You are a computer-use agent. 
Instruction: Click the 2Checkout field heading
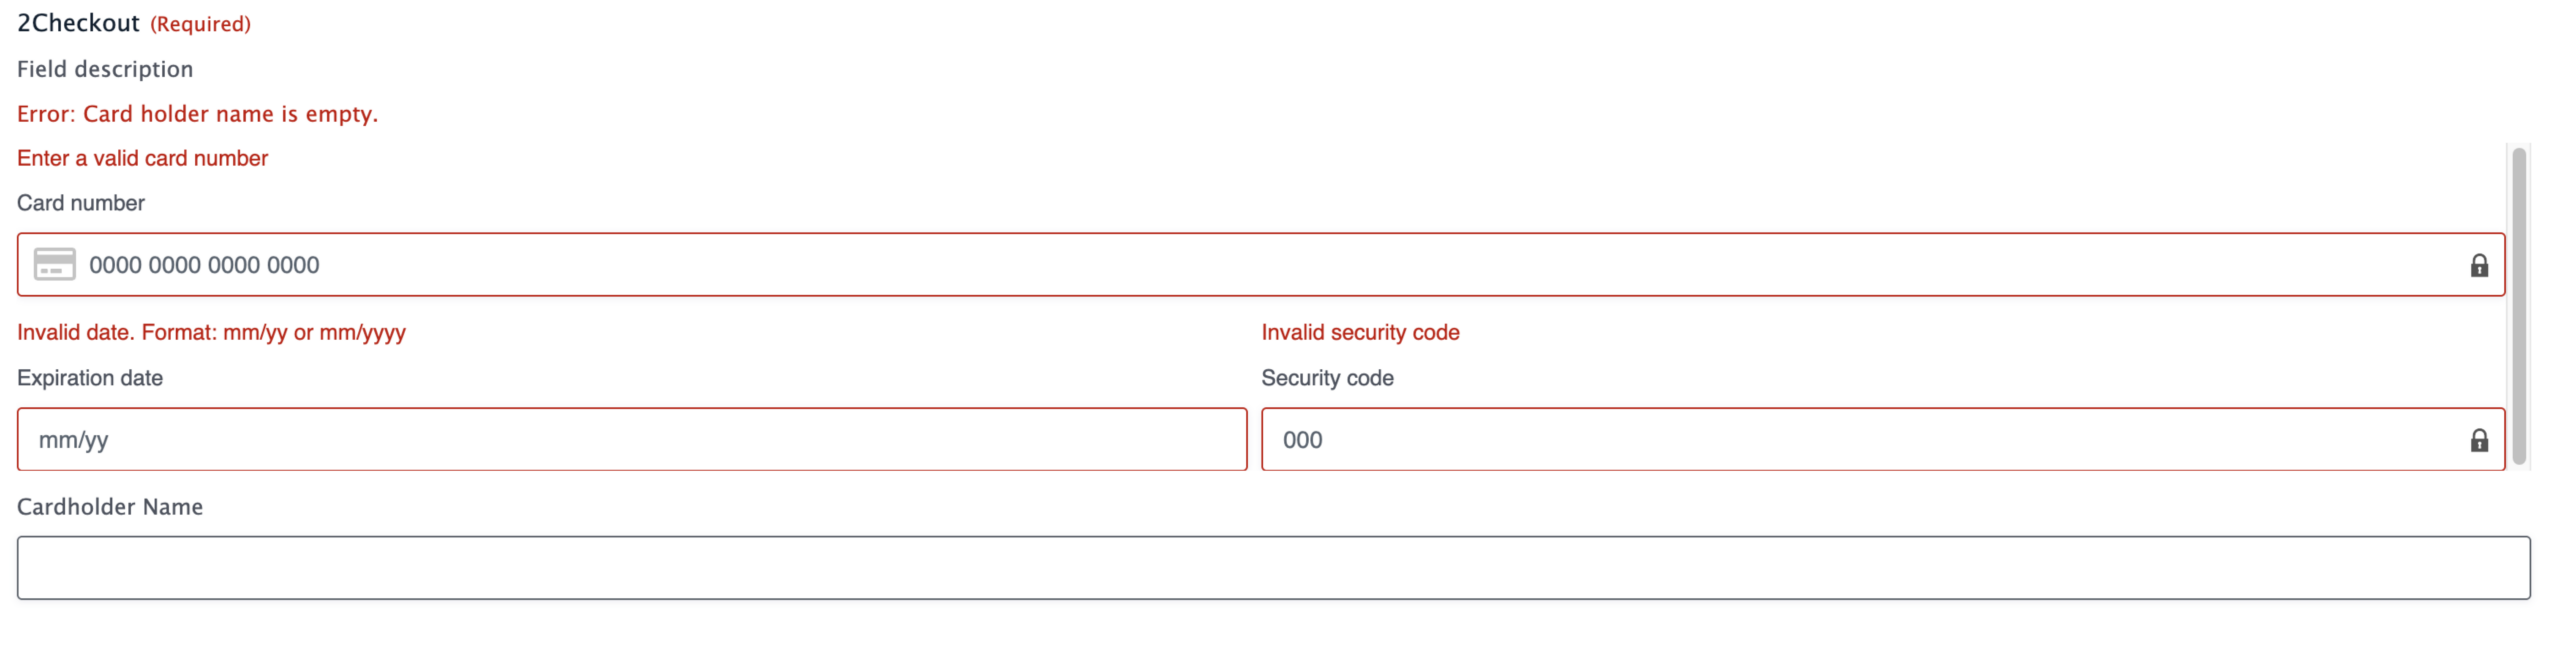point(78,23)
